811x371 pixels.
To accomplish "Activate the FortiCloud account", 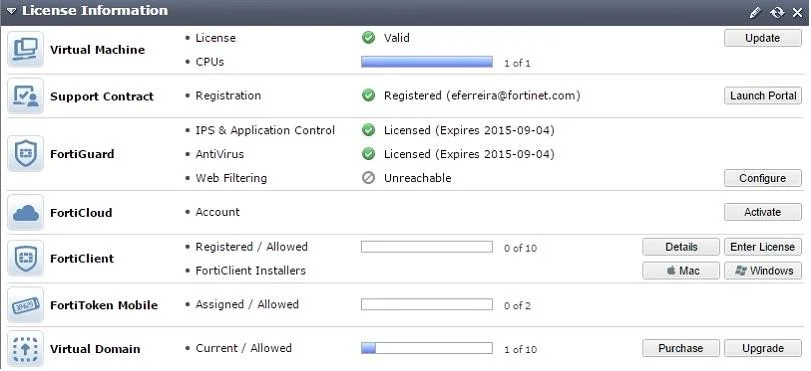I will [762, 212].
